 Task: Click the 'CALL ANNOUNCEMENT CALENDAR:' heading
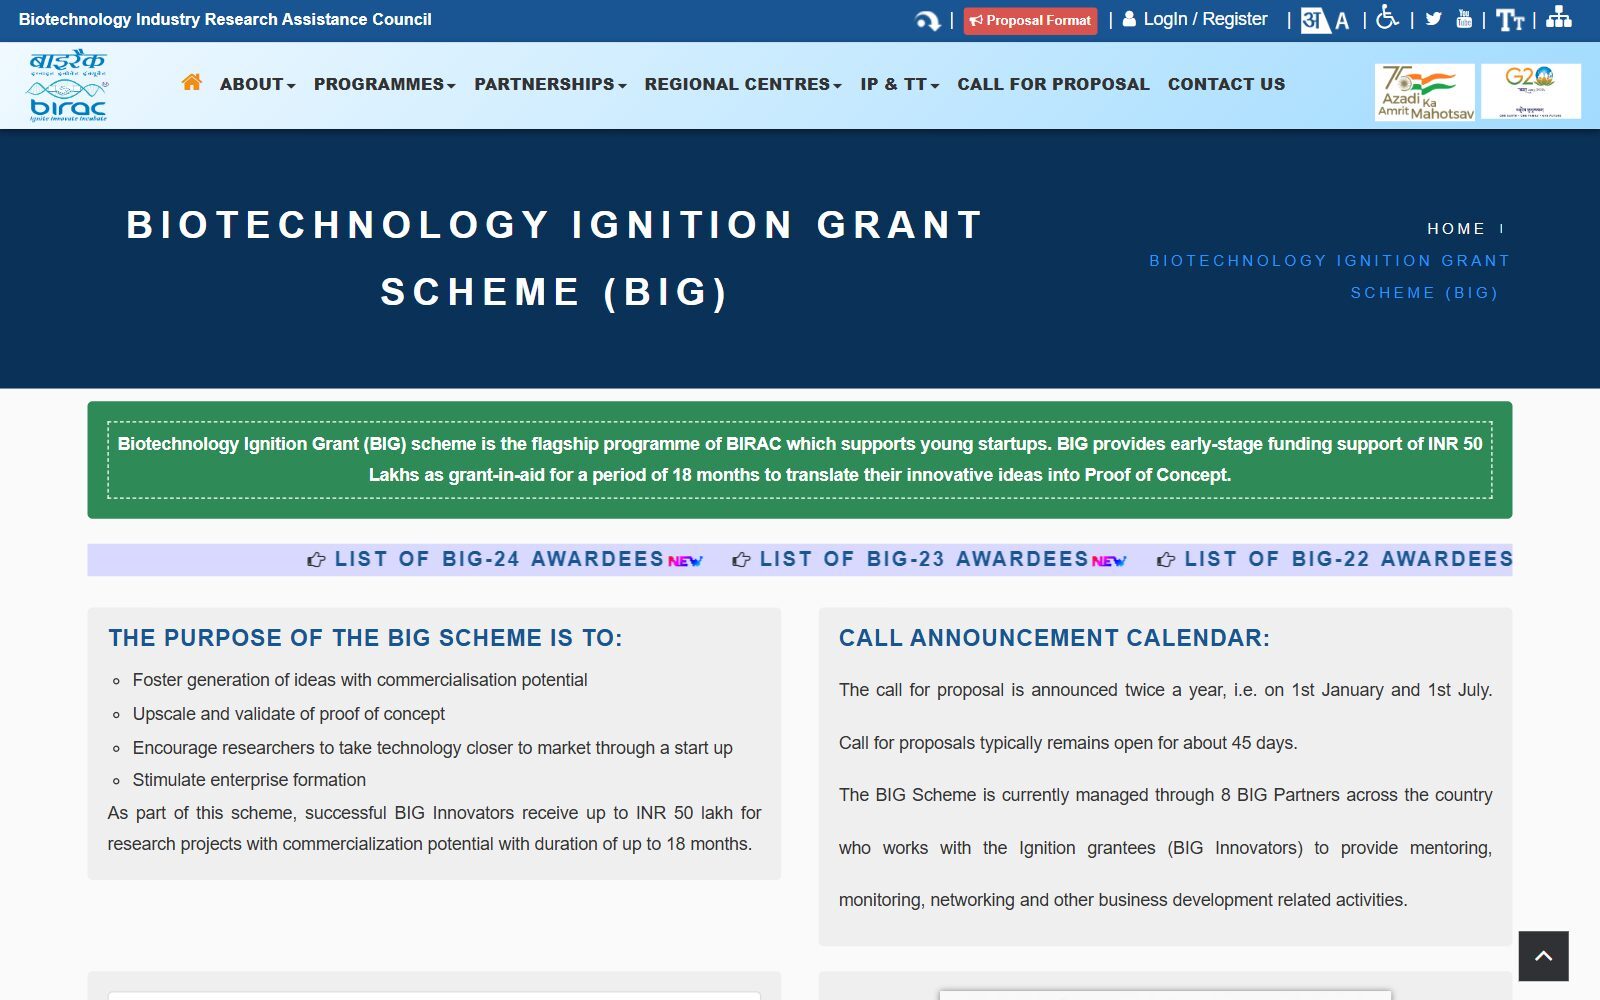click(1054, 638)
